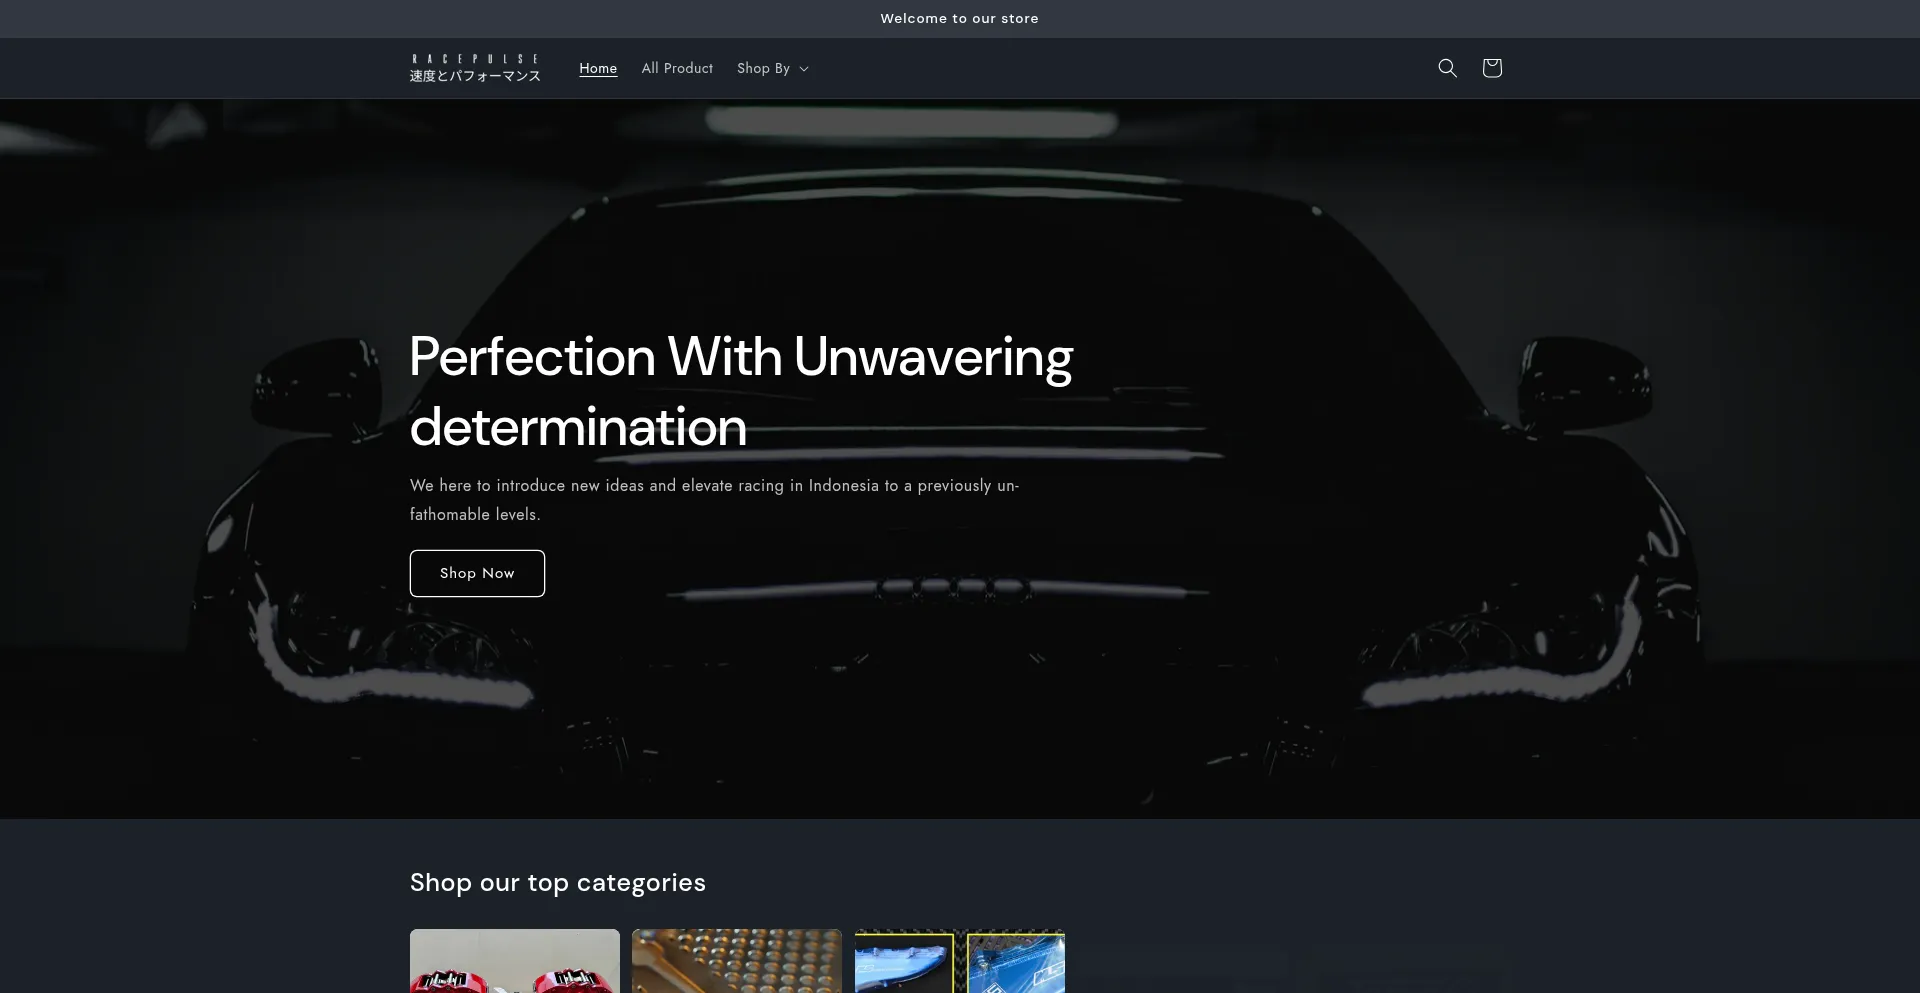Open the search magnifier icon
Screen dimensions: 1920x993
[x=1447, y=68]
